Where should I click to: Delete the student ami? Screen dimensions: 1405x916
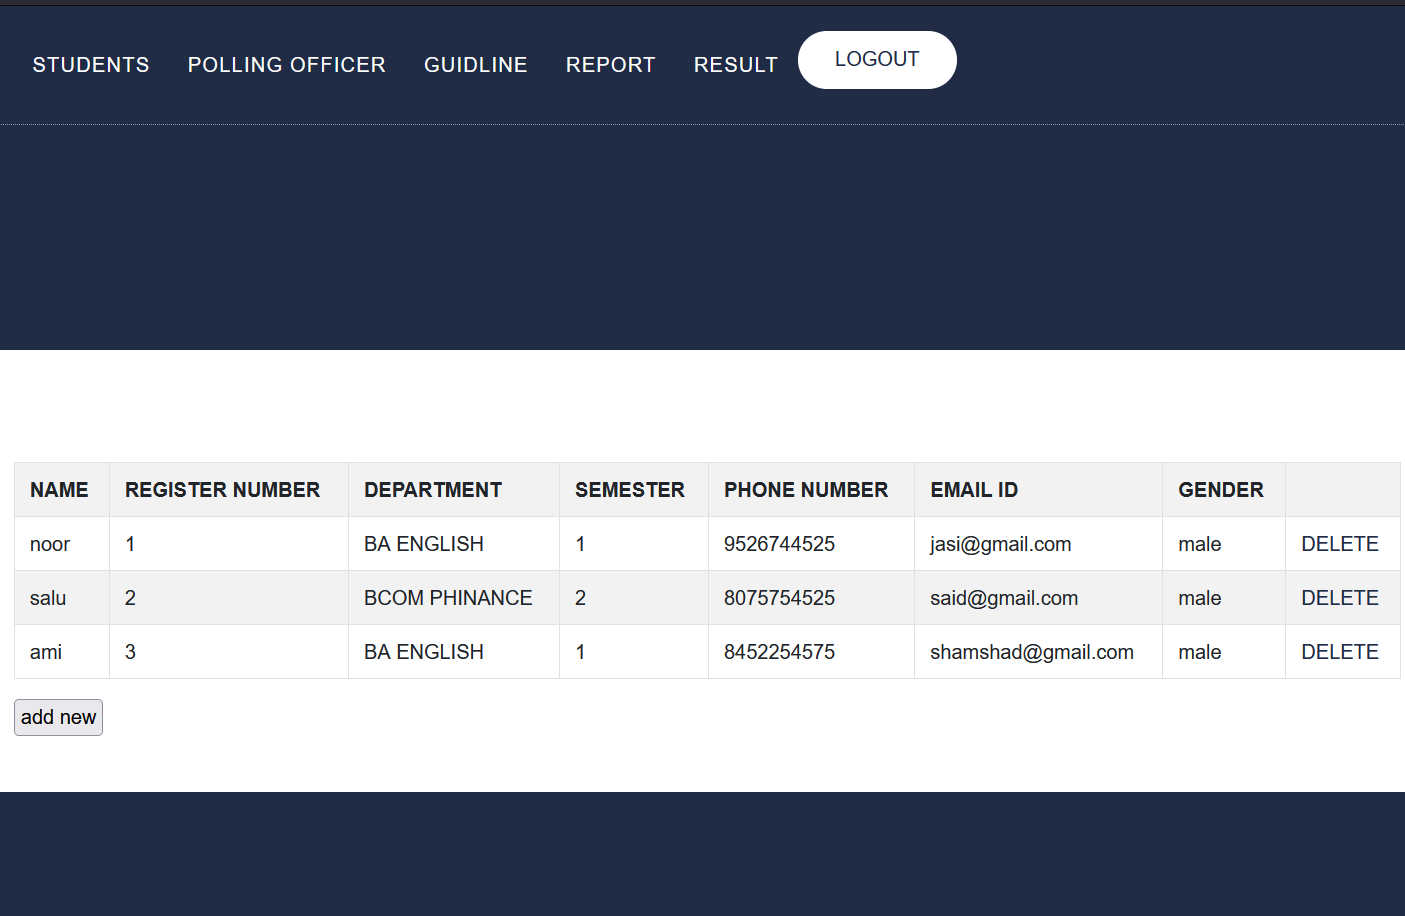tap(1339, 652)
